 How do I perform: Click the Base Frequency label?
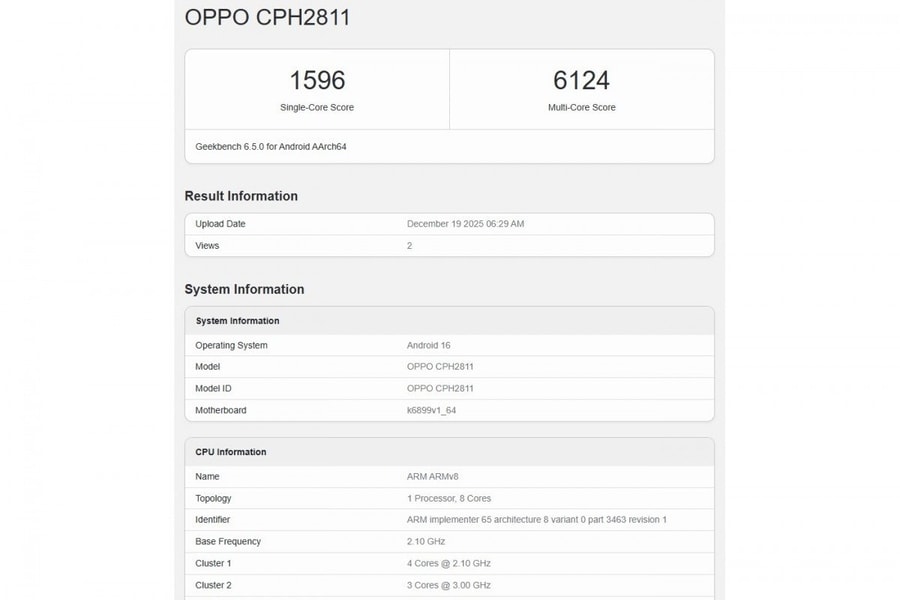tap(228, 541)
